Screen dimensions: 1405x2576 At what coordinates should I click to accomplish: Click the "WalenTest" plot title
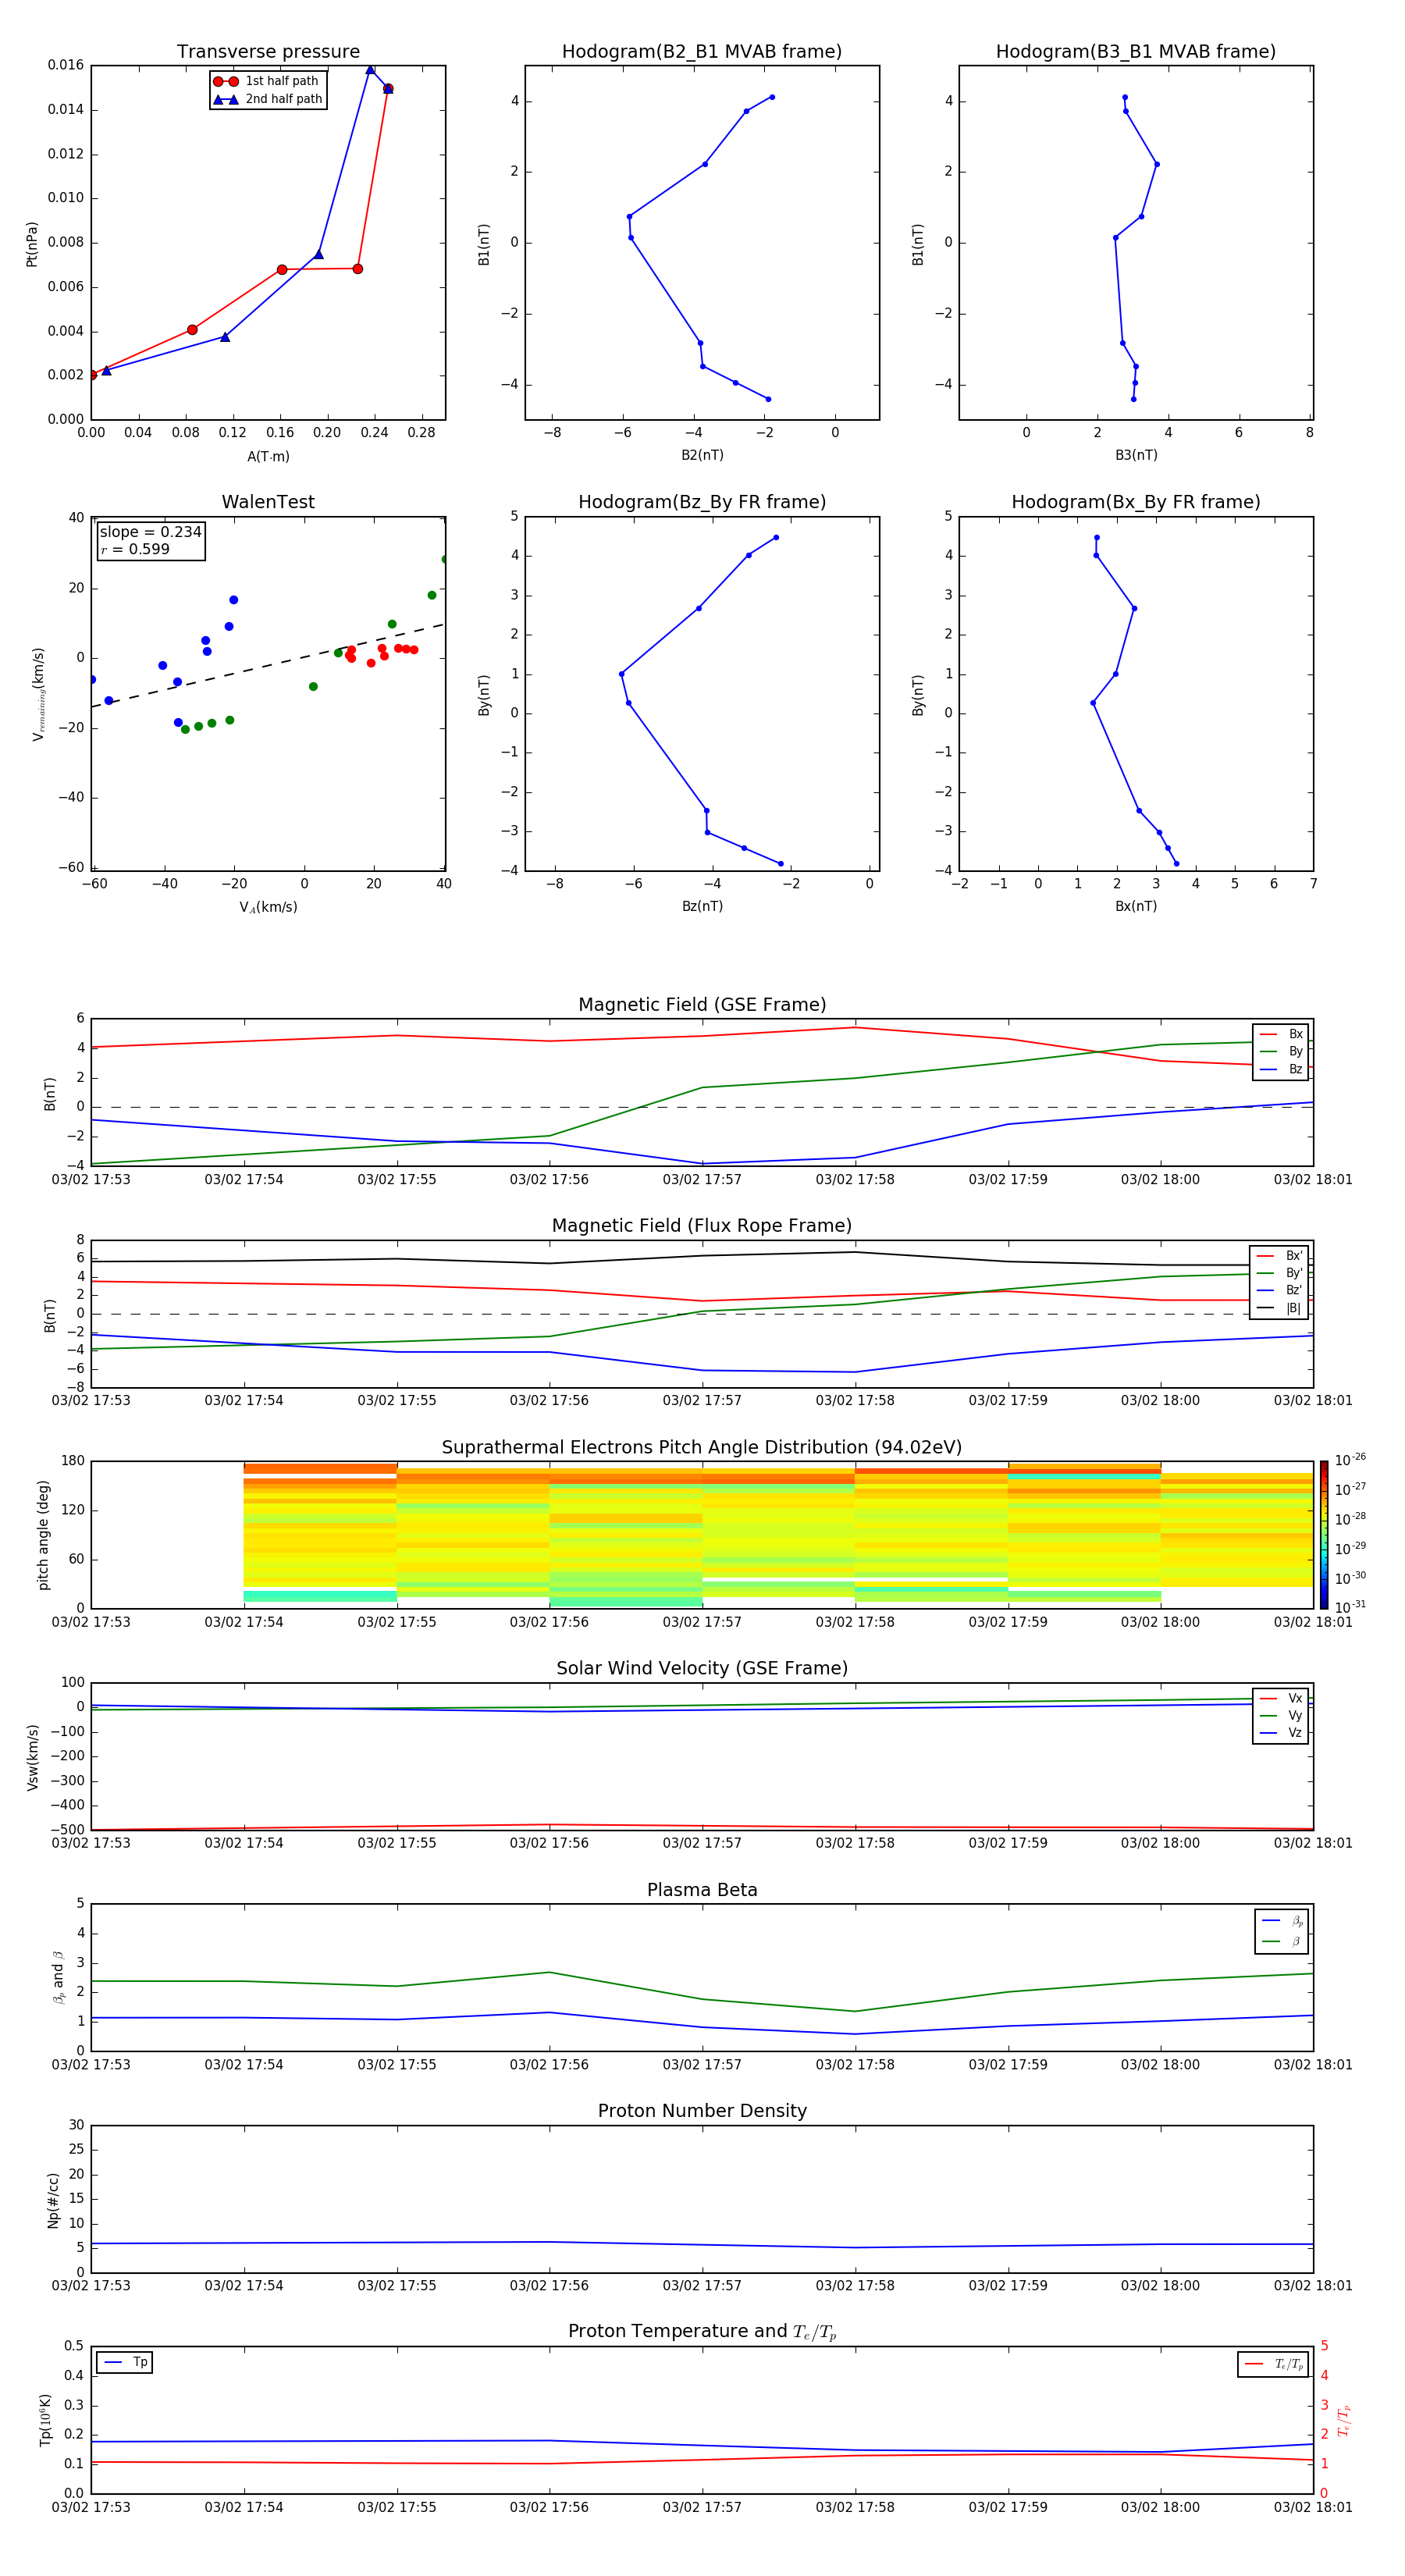[268, 502]
